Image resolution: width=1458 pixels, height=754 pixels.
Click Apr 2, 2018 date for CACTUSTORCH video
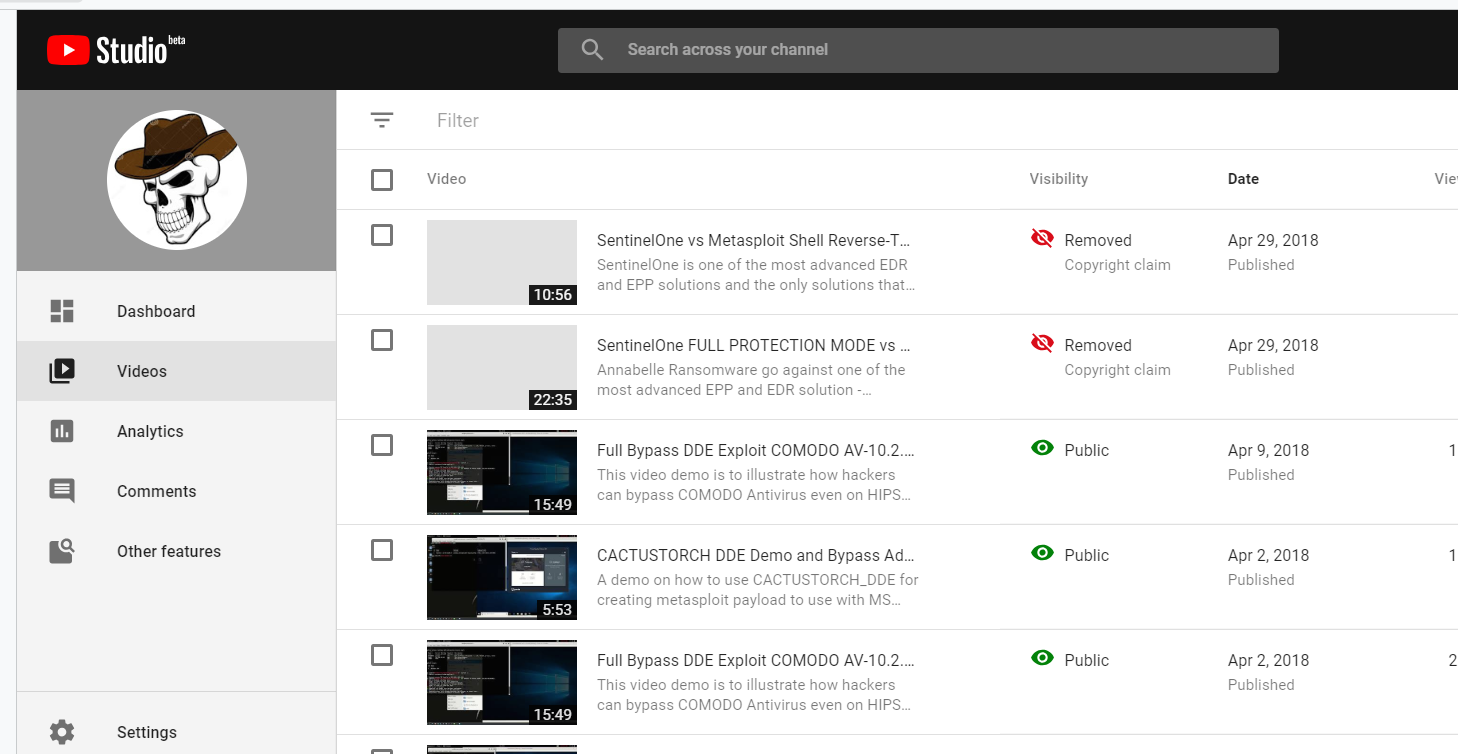(1269, 555)
